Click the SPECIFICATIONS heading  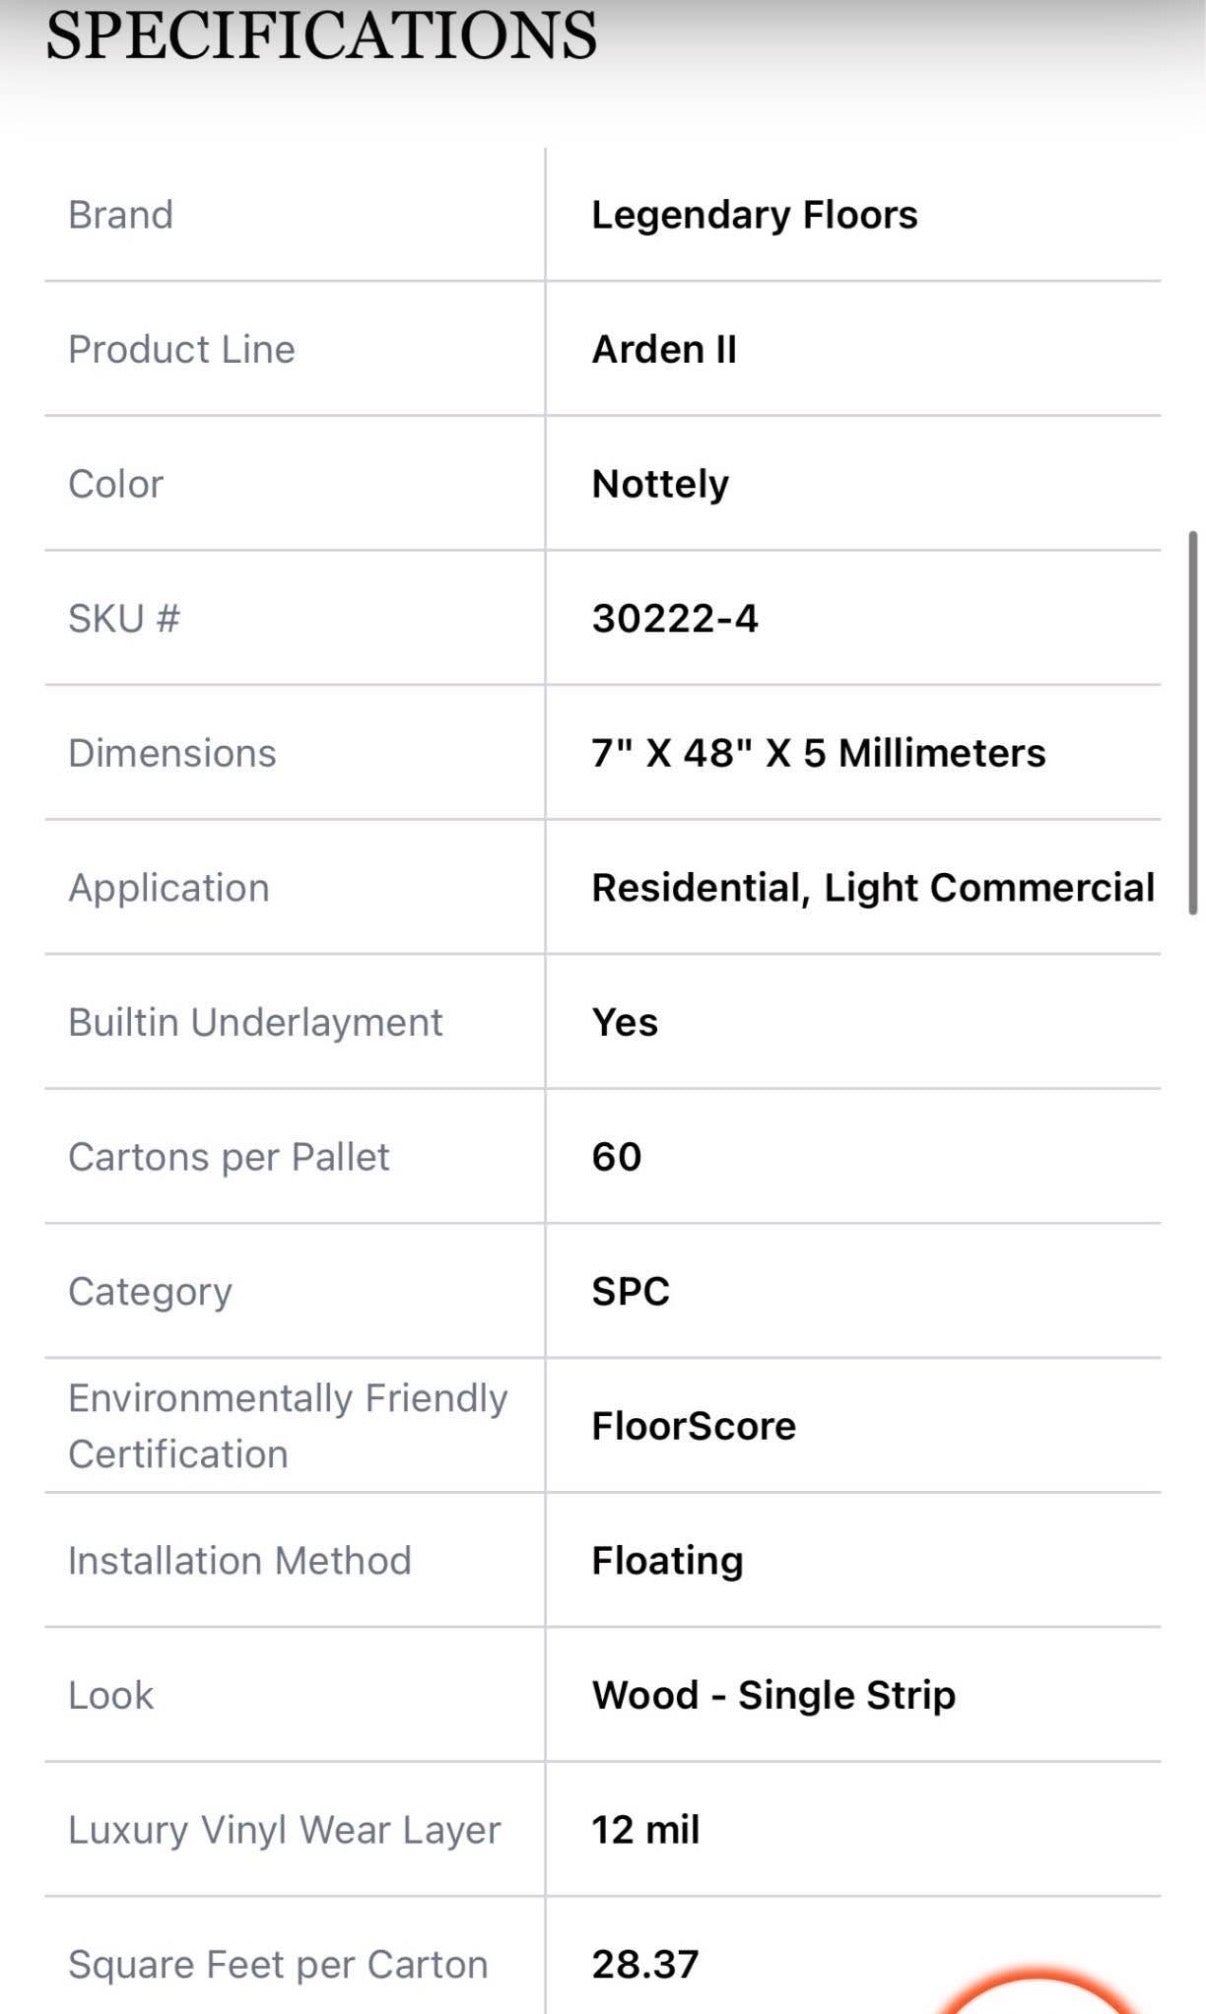tap(321, 36)
